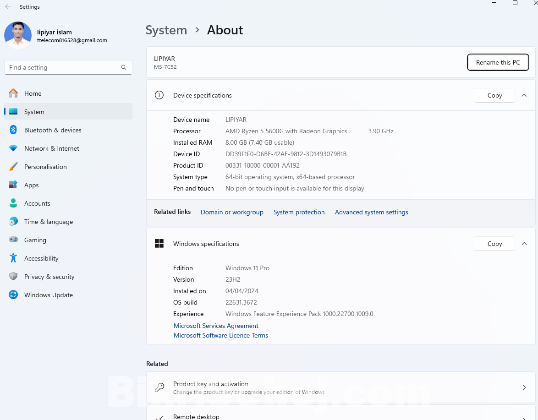This screenshot has width=538, height=420.
Task: Click the device specifications info icon
Action: [159, 95]
